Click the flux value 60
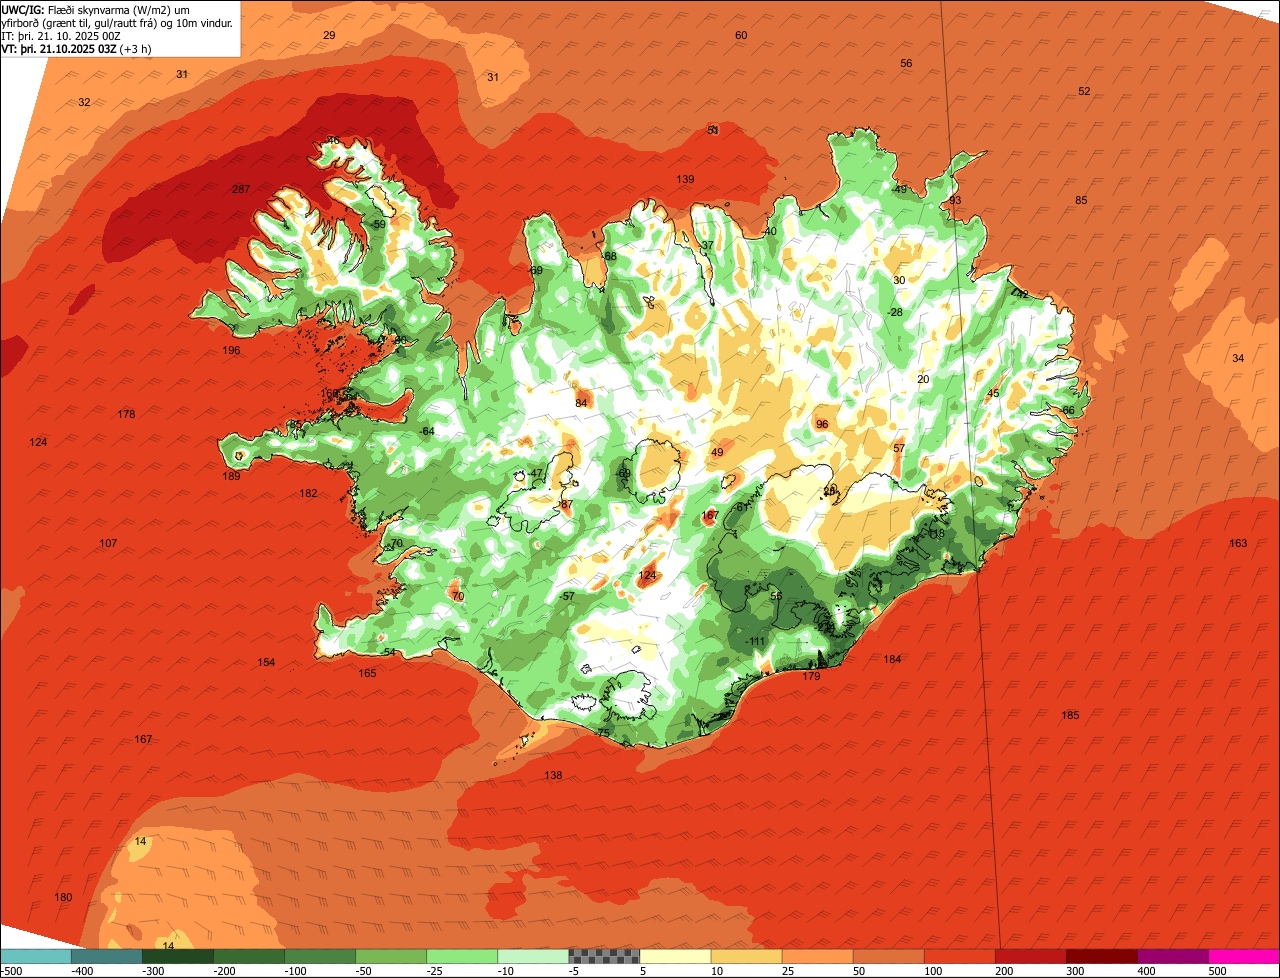The width and height of the screenshot is (1280, 978). [741, 35]
